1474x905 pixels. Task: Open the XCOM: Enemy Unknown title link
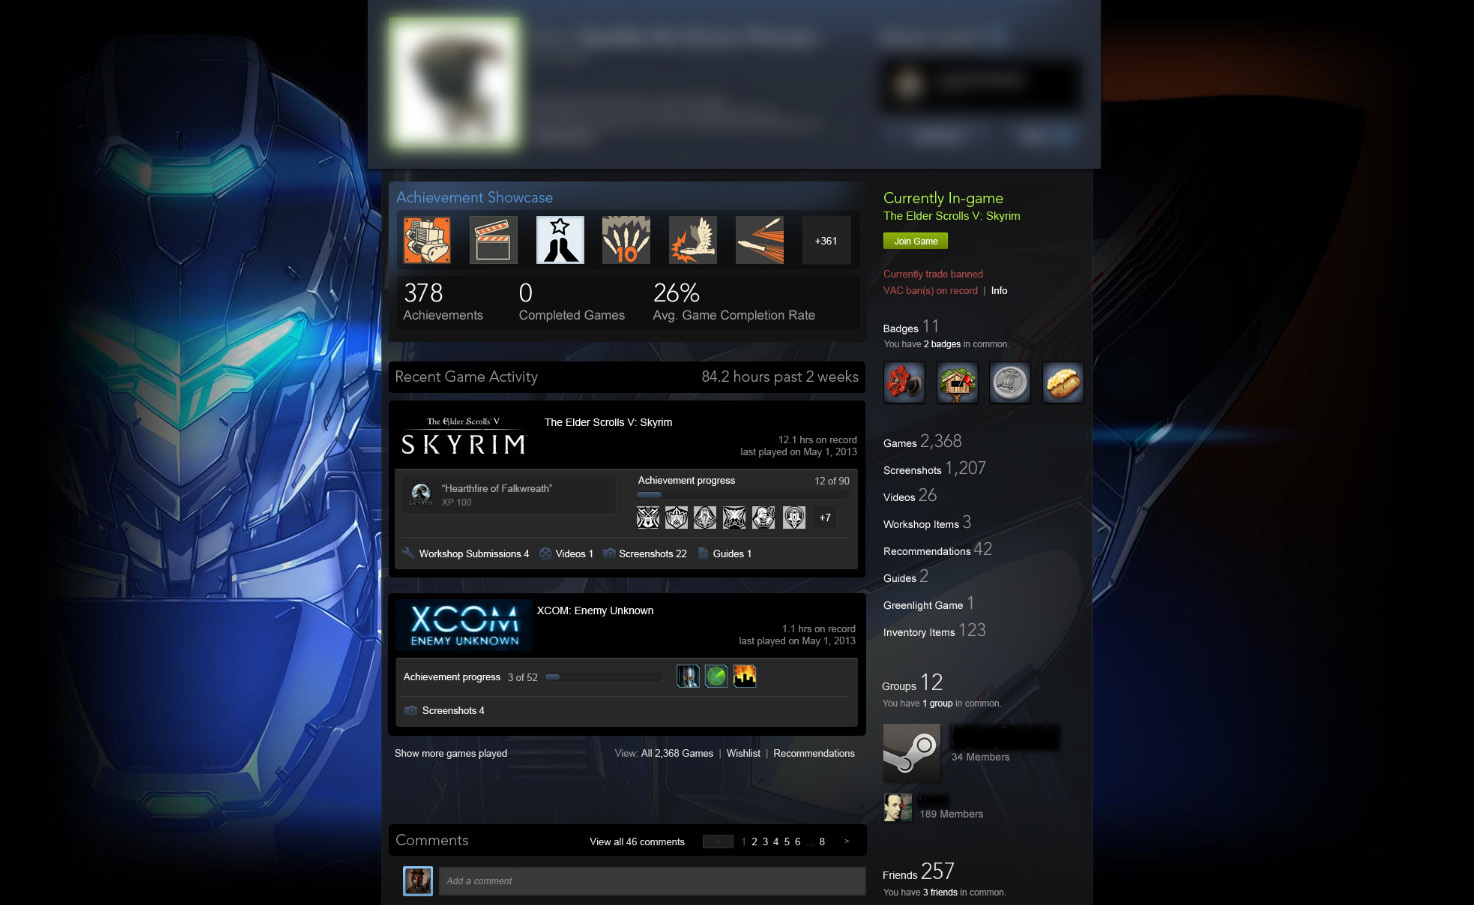(x=595, y=611)
